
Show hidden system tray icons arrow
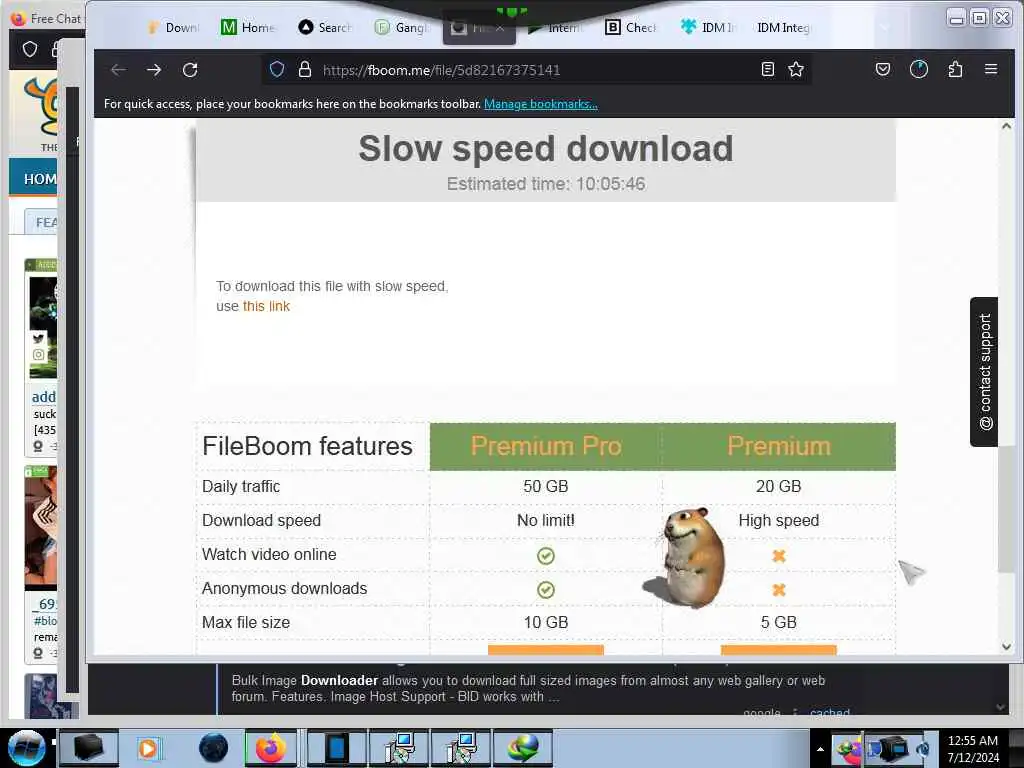pos(820,749)
